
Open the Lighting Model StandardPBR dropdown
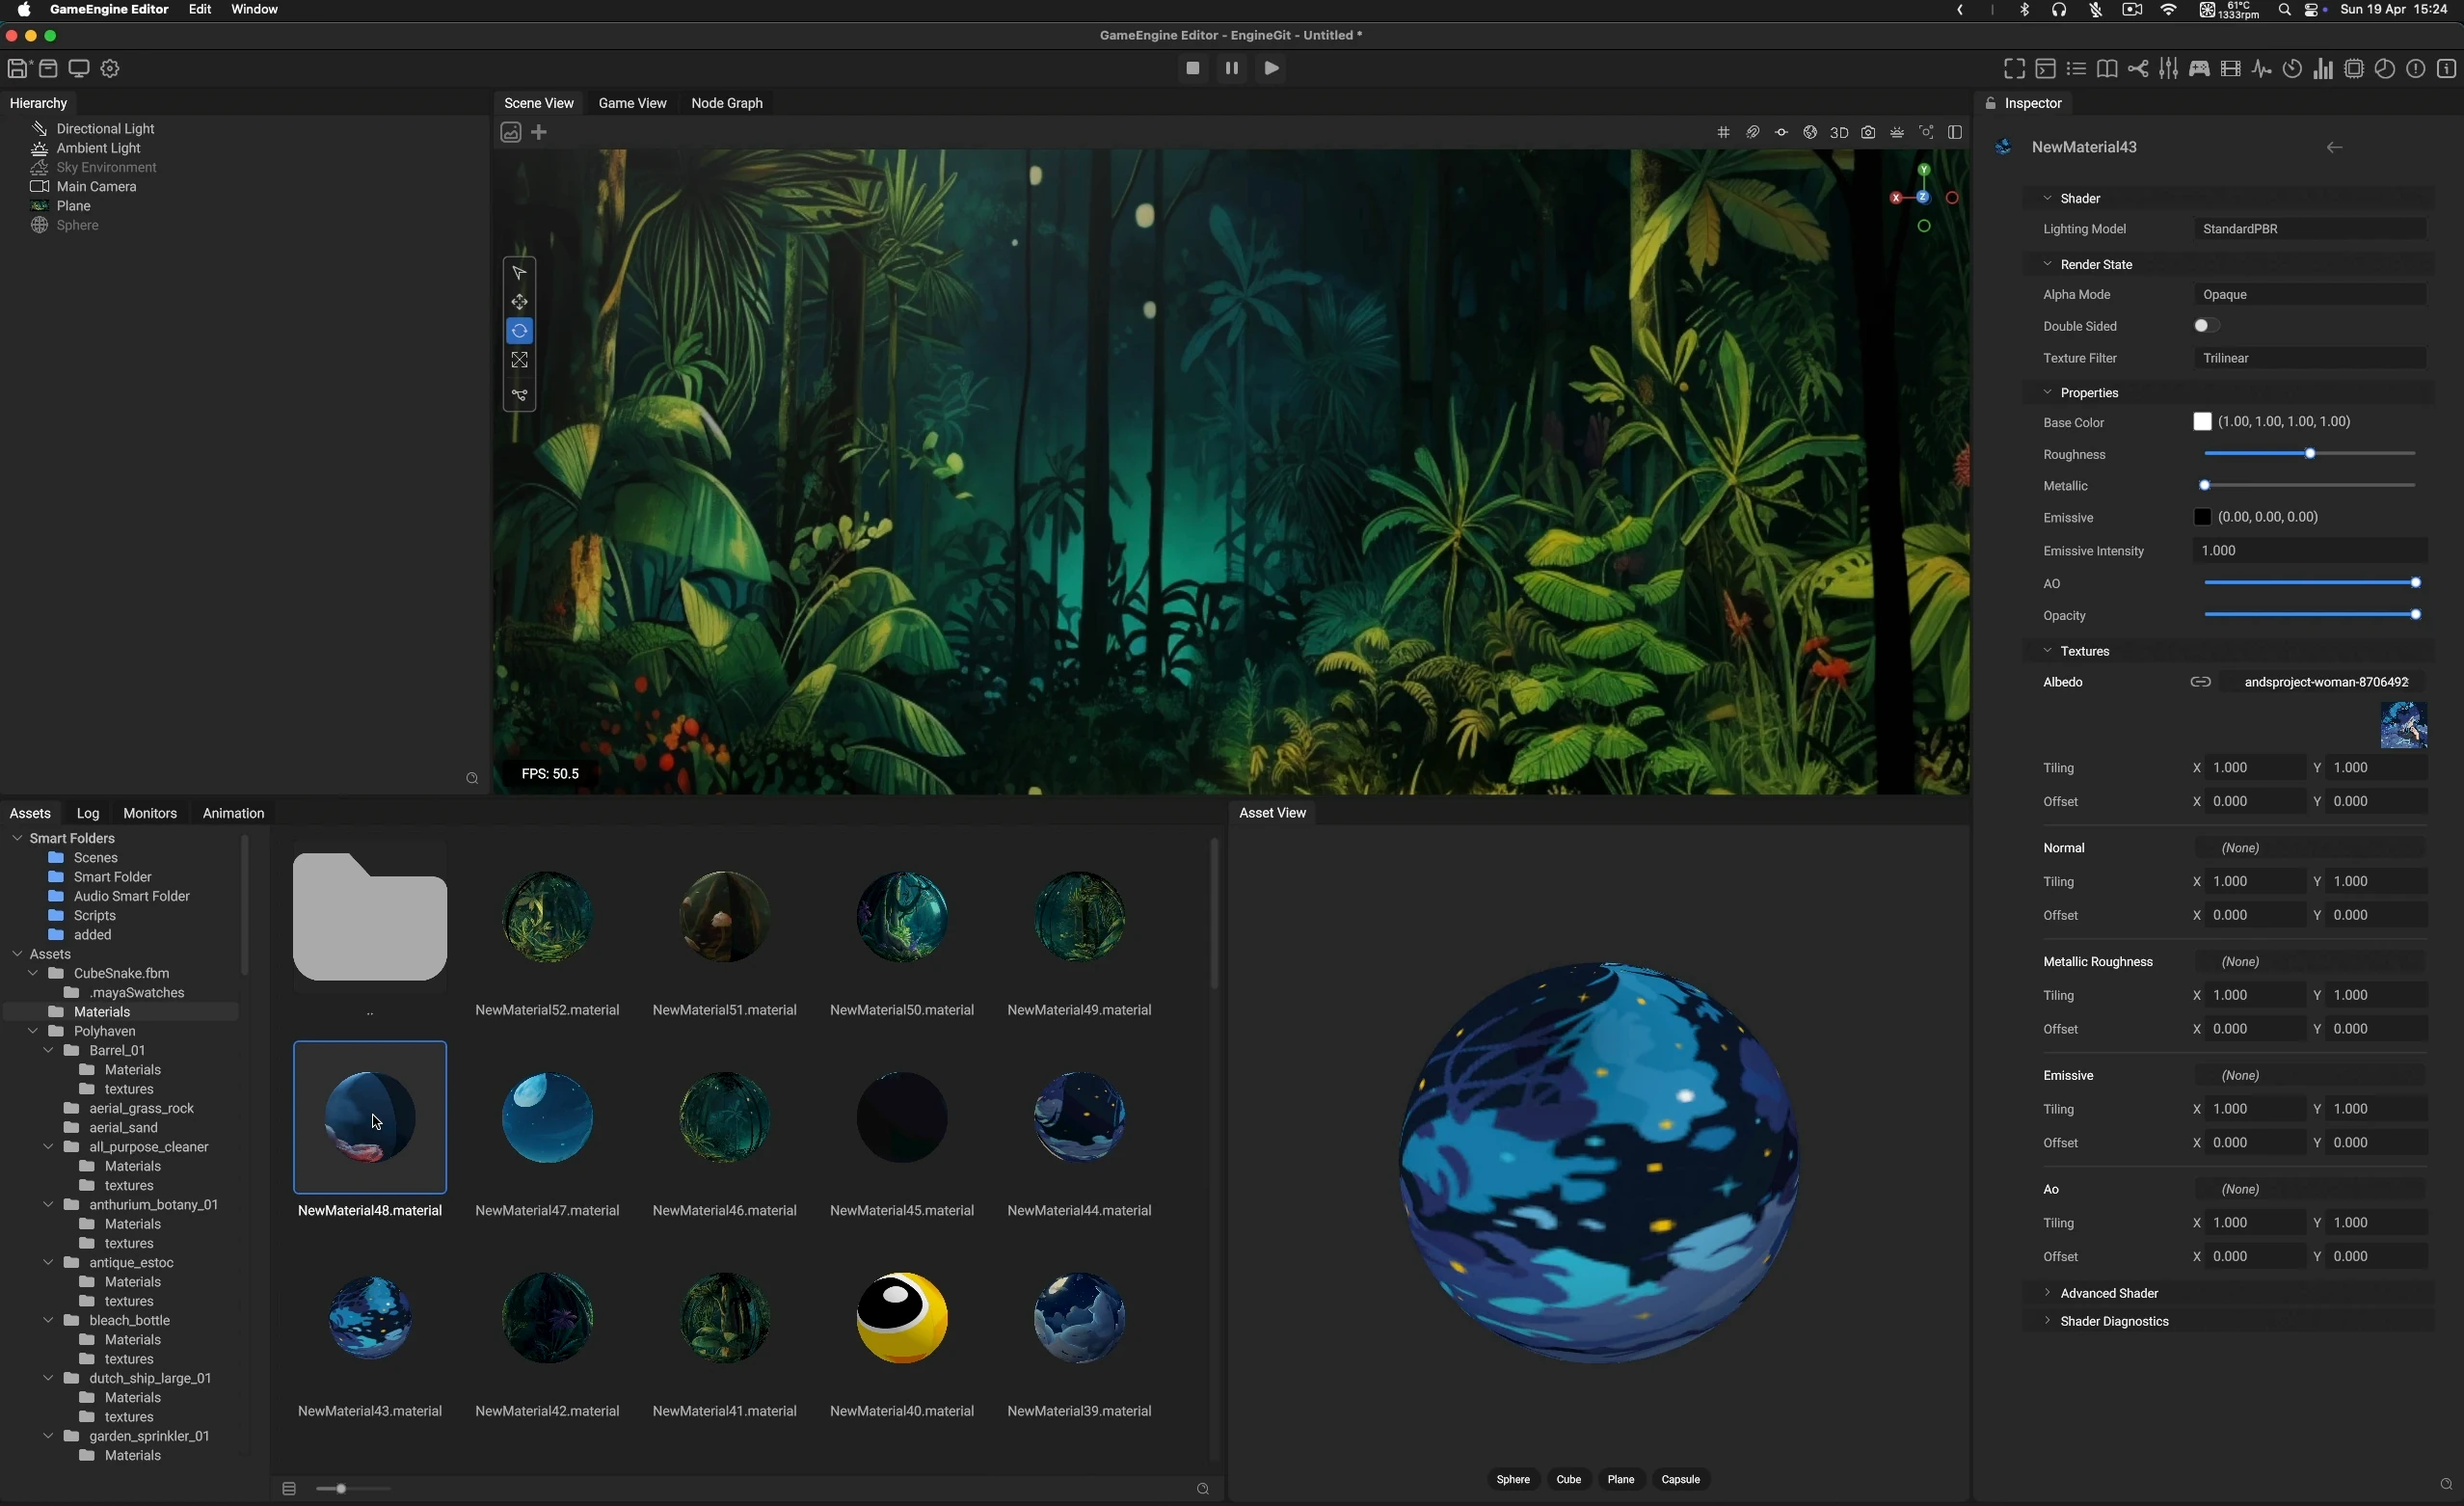point(2310,229)
